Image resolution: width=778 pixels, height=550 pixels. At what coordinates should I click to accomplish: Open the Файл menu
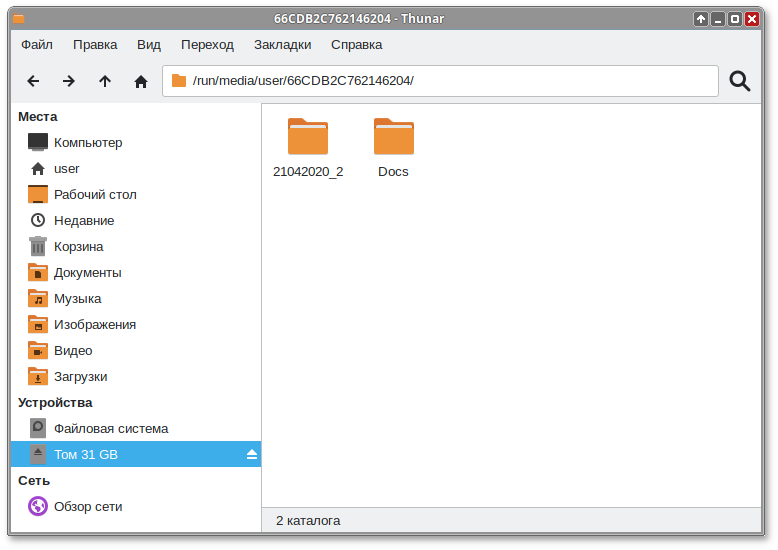(37, 45)
